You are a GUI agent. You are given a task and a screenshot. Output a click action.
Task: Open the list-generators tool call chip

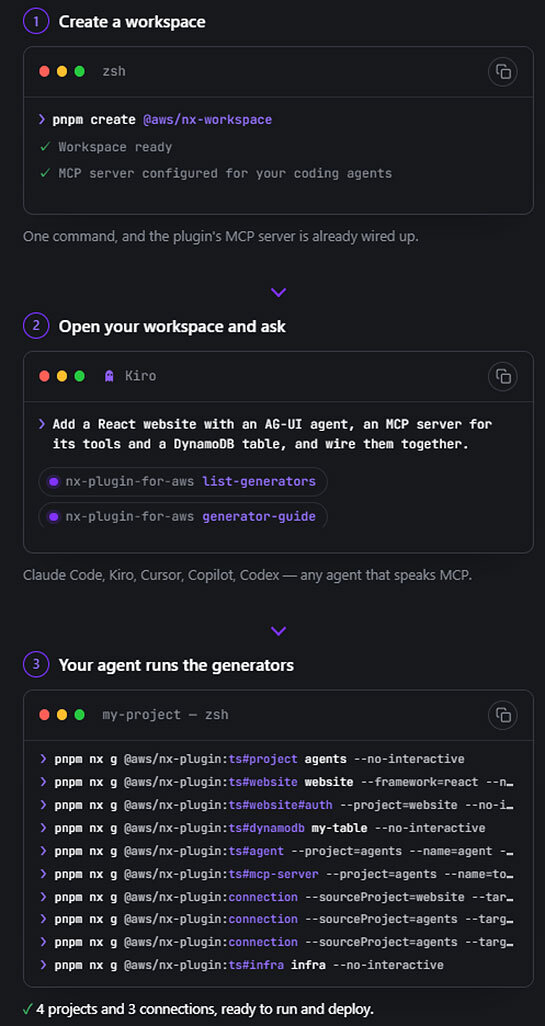(x=183, y=482)
